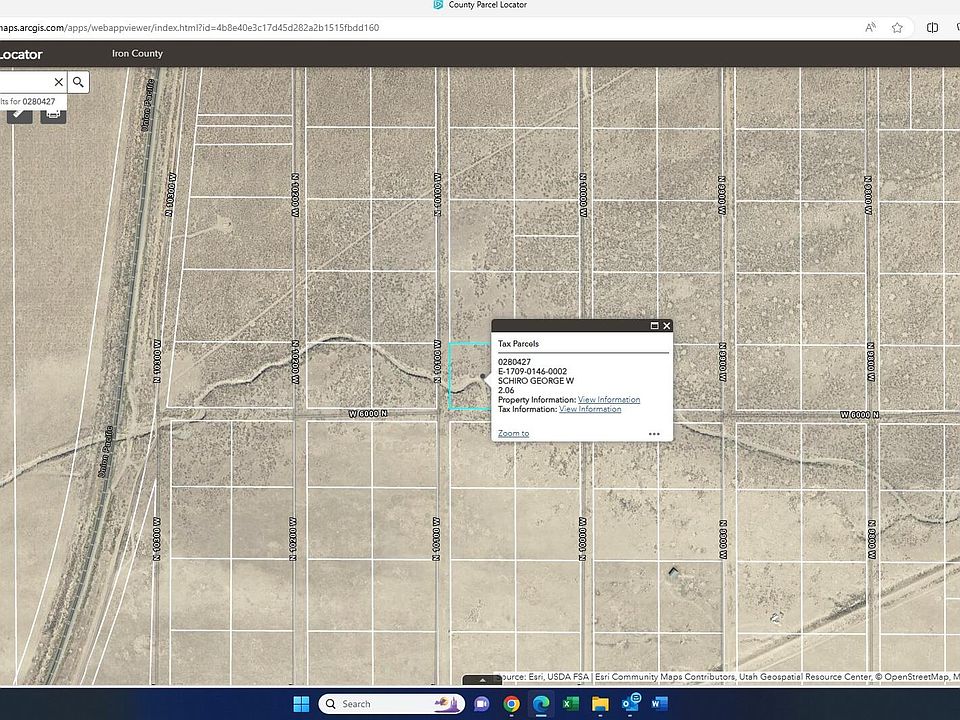Click the magnifying glass search button
The image size is (960, 720).
(x=78, y=82)
